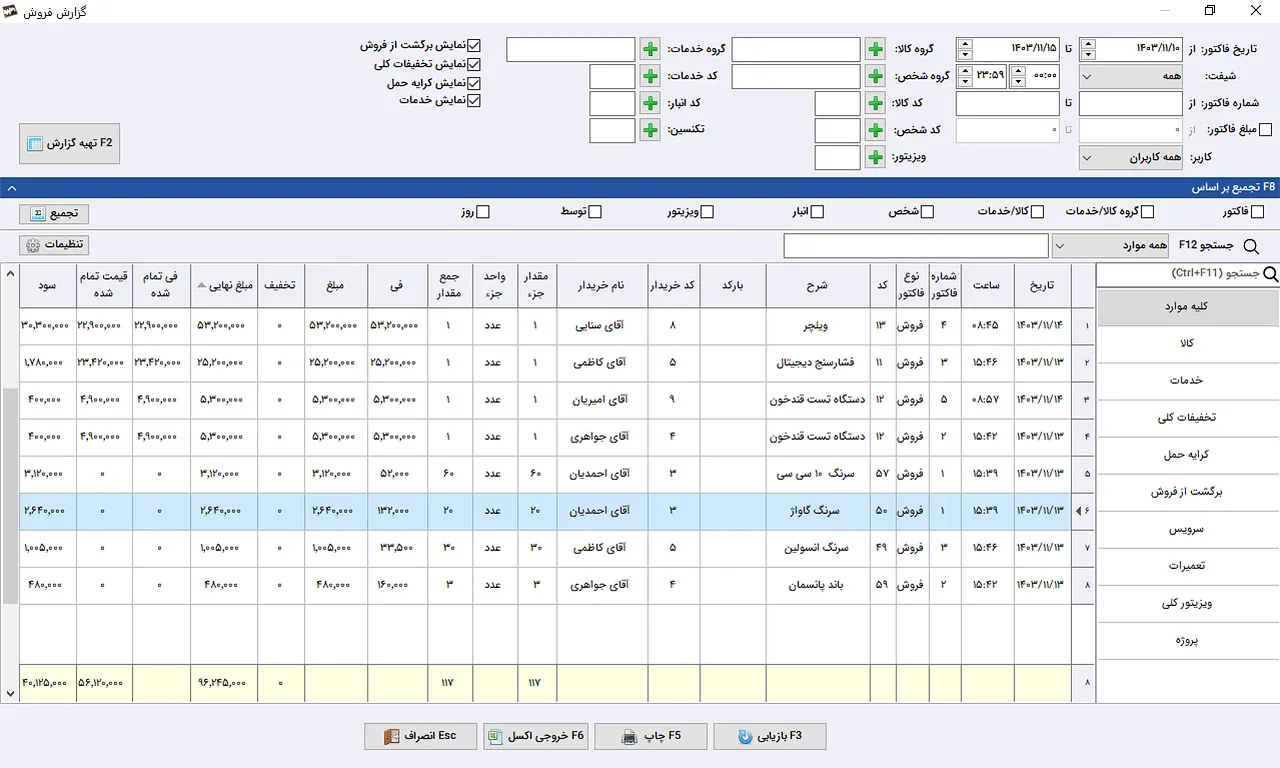
Task: Click the F3 بازیابی button
Action: (x=770, y=736)
